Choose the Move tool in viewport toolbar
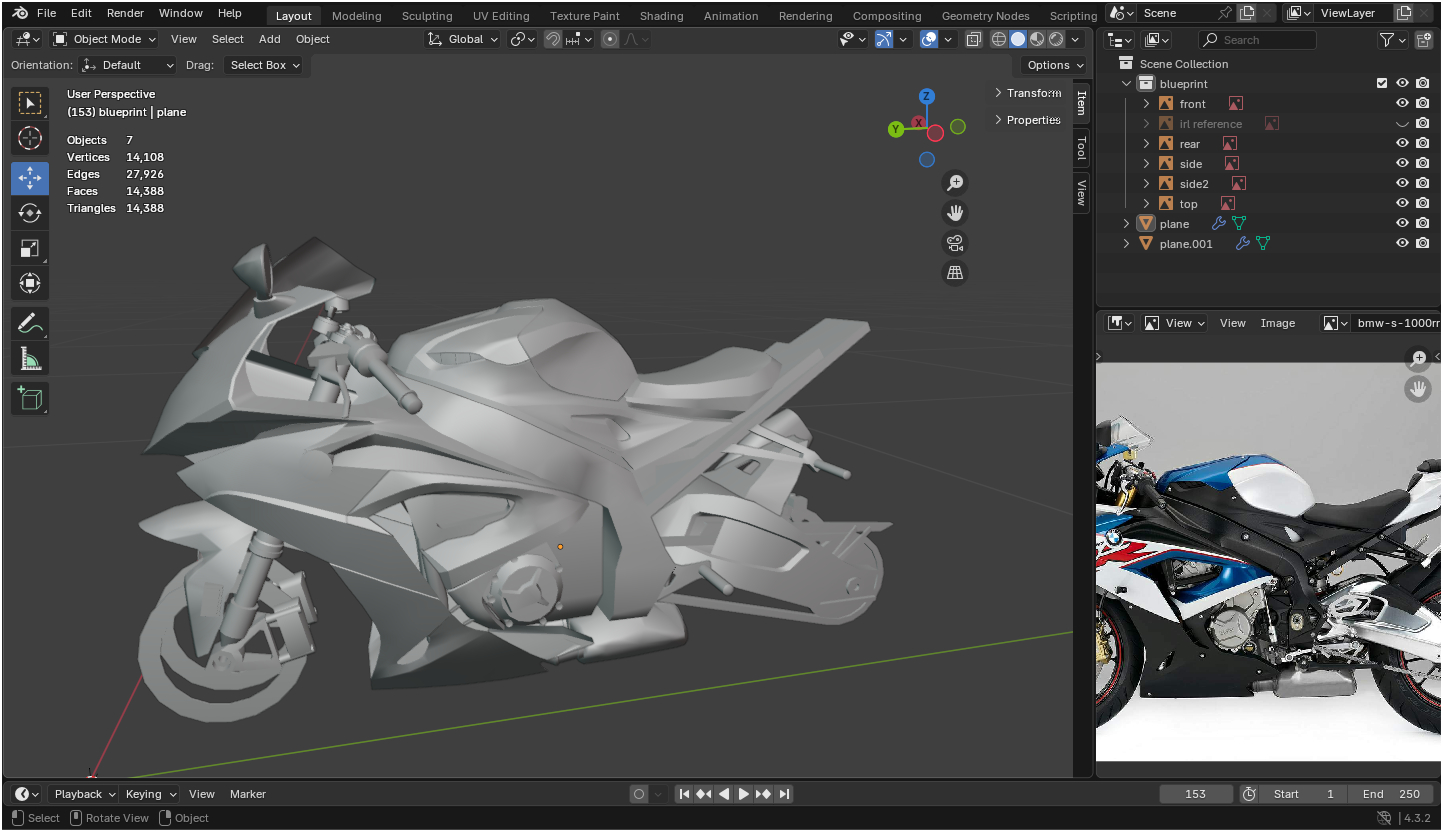The image size is (1443, 832). [x=30, y=177]
